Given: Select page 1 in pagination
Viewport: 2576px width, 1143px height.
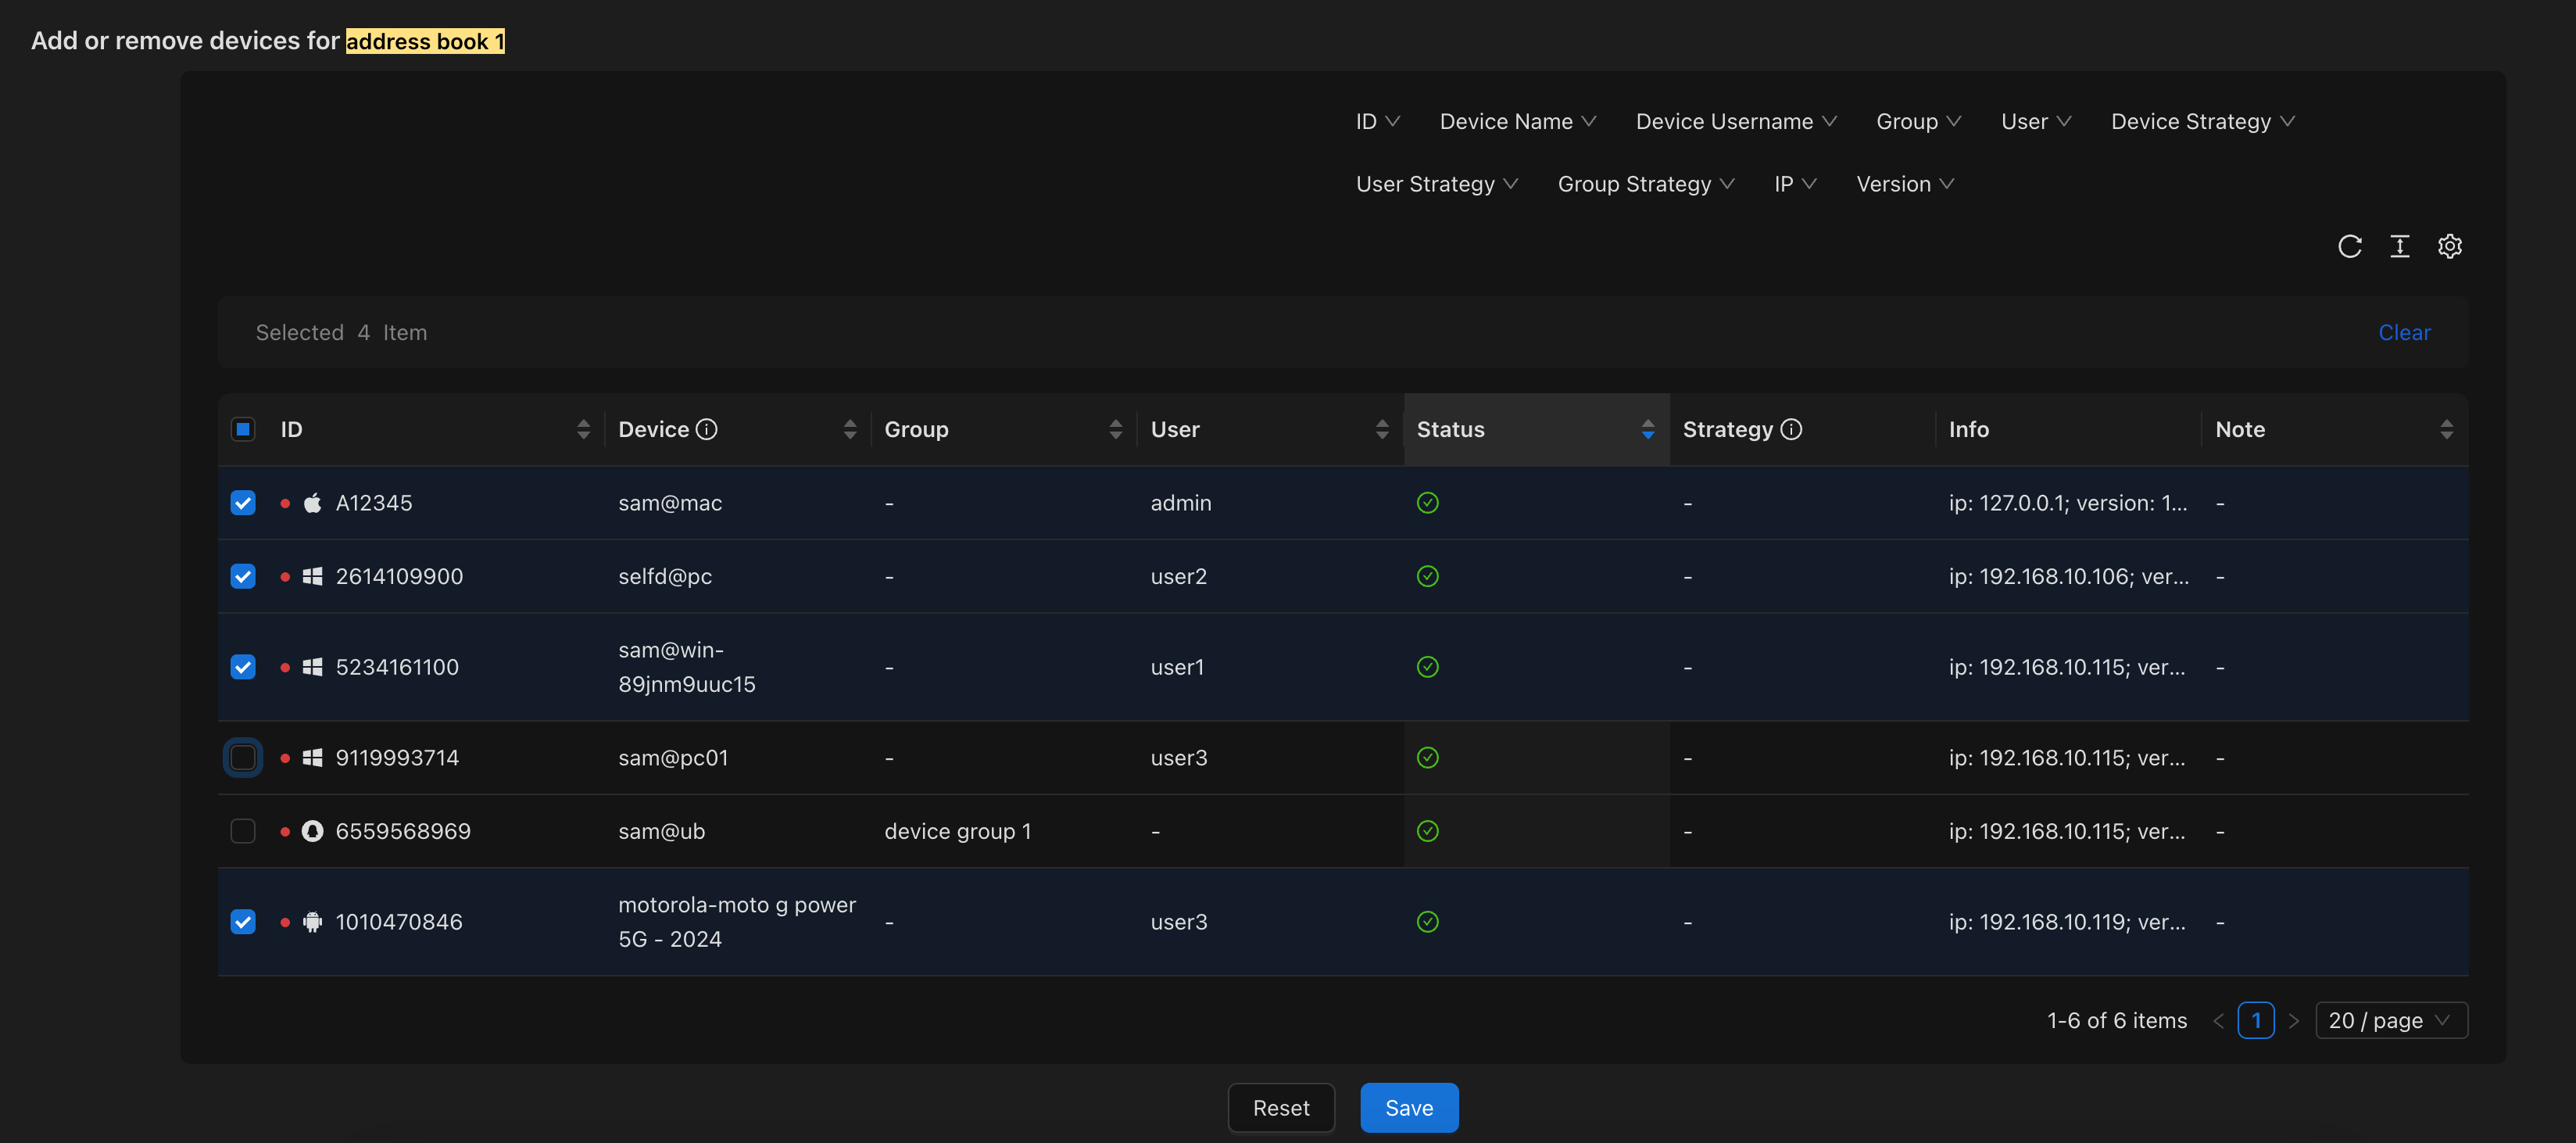Looking at the screenshot, I should coord(2256,1020).
